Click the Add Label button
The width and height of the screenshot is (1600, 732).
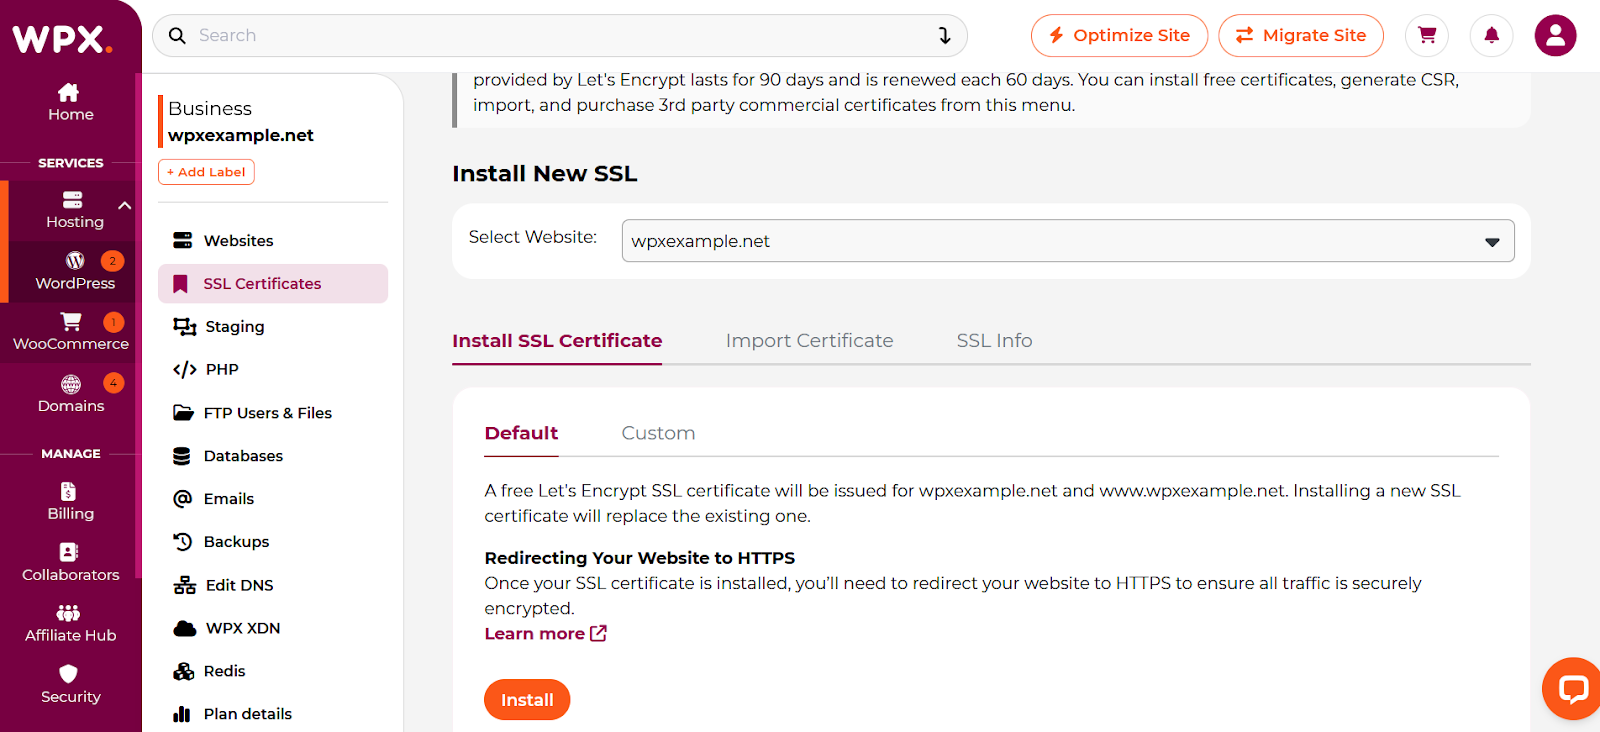[206, 172]
